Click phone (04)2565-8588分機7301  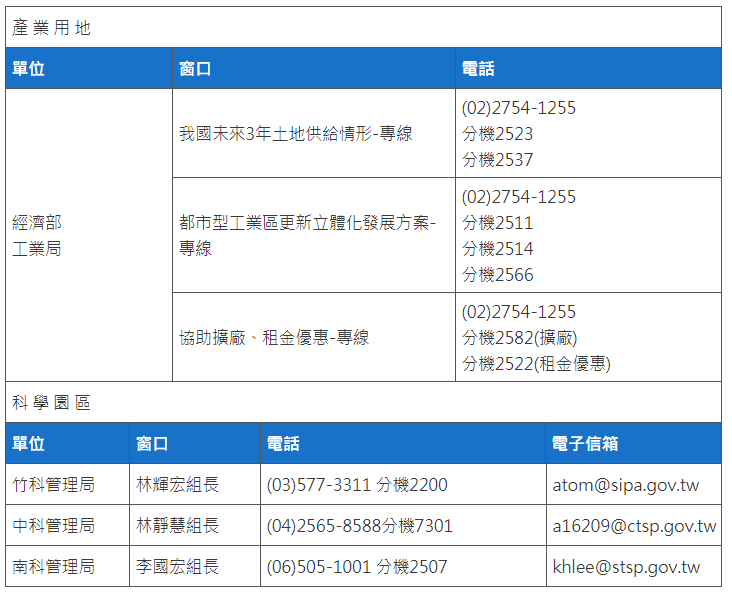pos(359,526)
